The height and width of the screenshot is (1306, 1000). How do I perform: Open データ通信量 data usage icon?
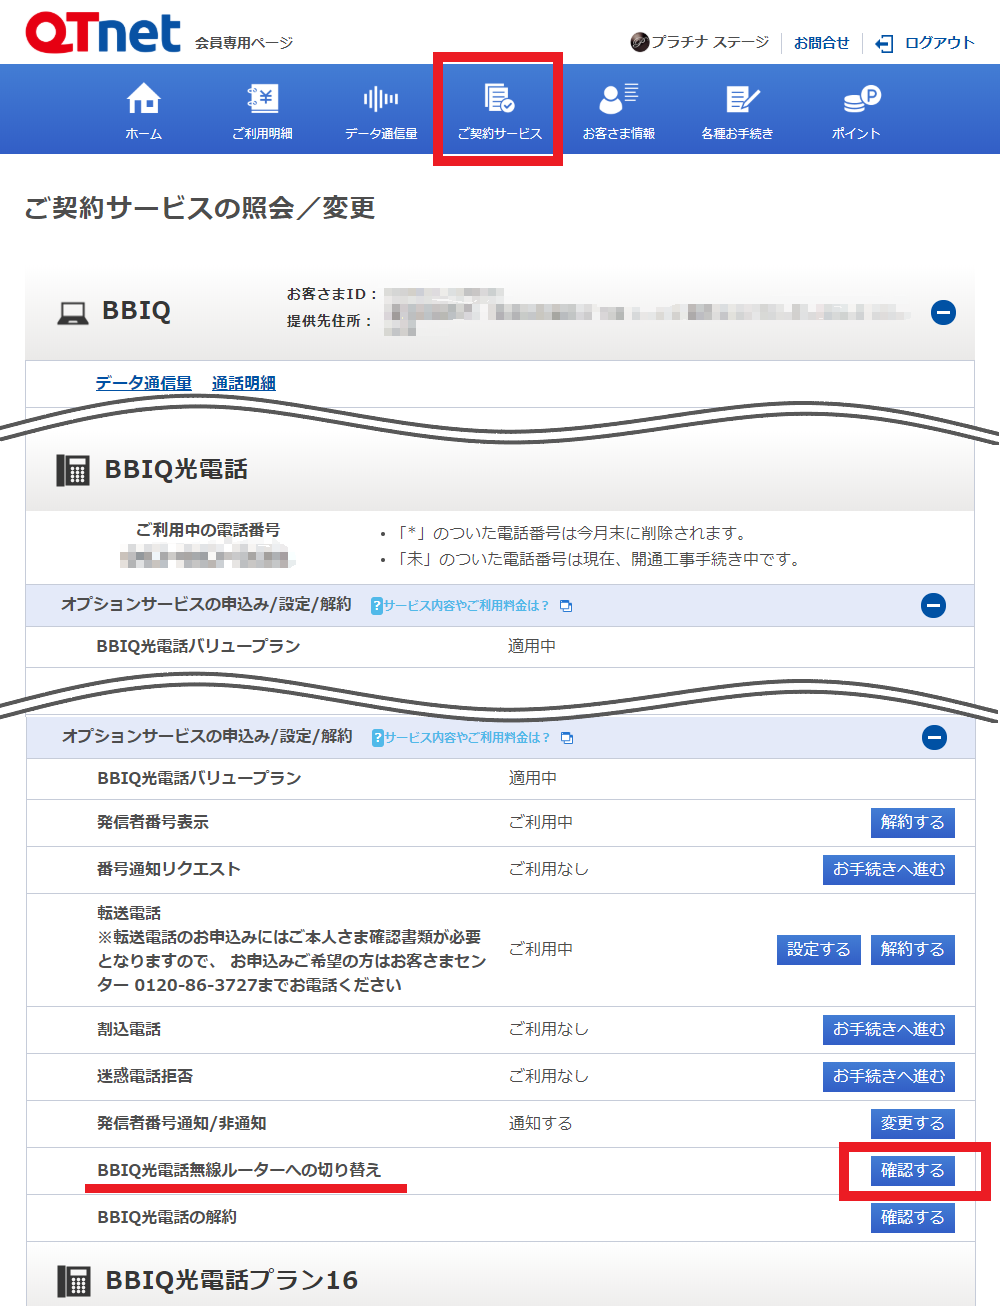click(x=381, y=98)
